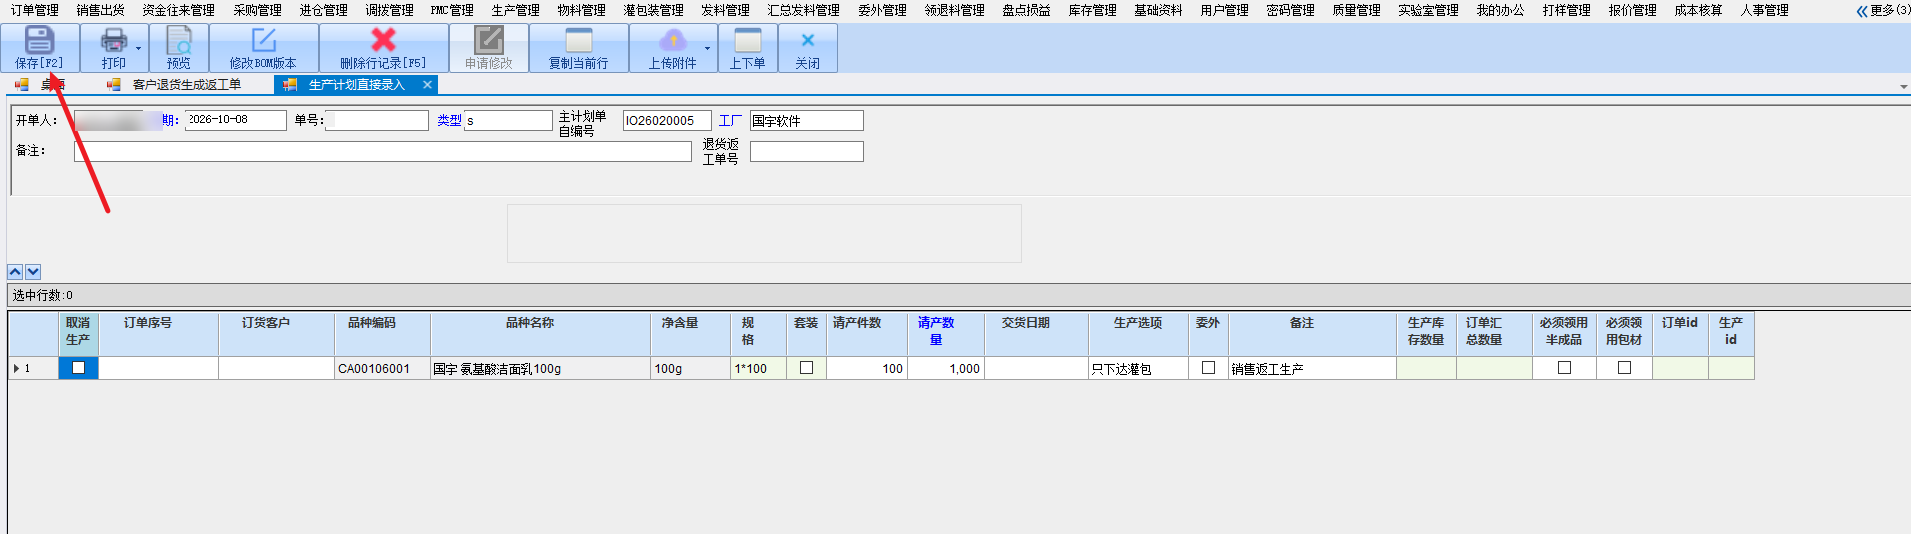Open 采购管理 menu

[x=258, y=10]
